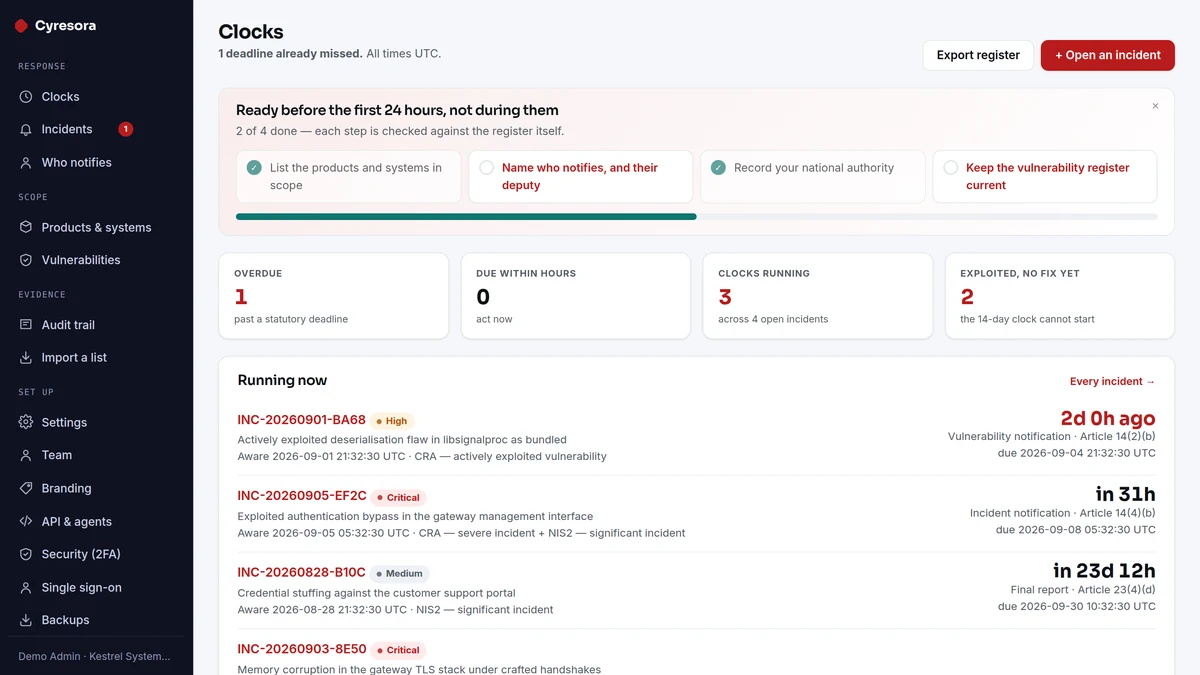Click the Incidents bell icon
This screenshot has height=675, width=1200.
pos(26,129)
